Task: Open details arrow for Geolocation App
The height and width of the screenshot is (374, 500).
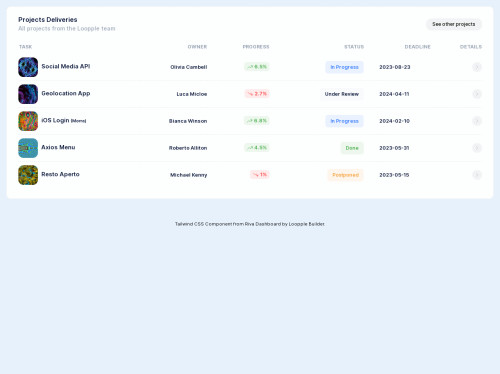Action: pos(477,94)
